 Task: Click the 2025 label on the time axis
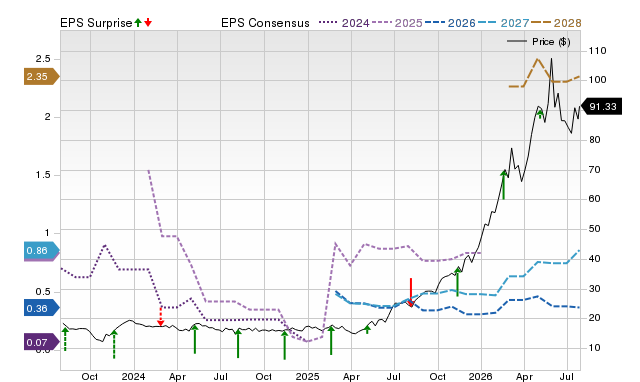307,376
